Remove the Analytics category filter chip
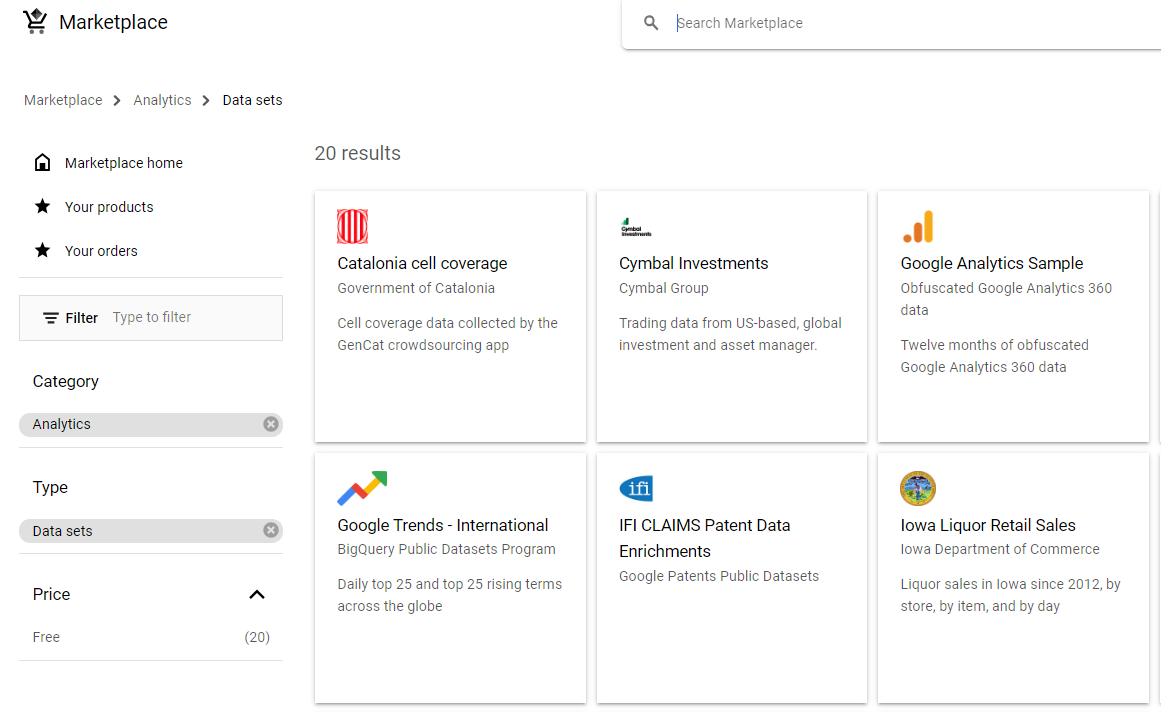This screenshot has height=712, width=1161. coord(270,423)
